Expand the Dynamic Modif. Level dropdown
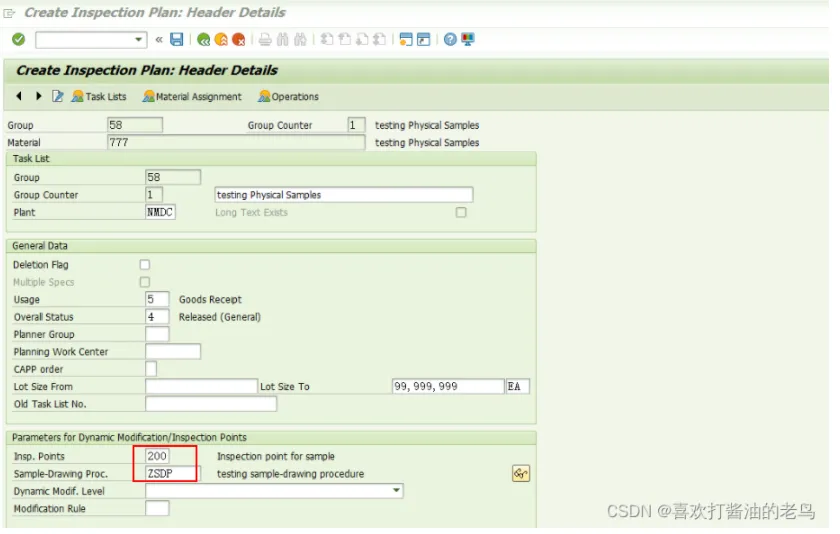This screenshot has height=534, width=840. pos(396,491)
